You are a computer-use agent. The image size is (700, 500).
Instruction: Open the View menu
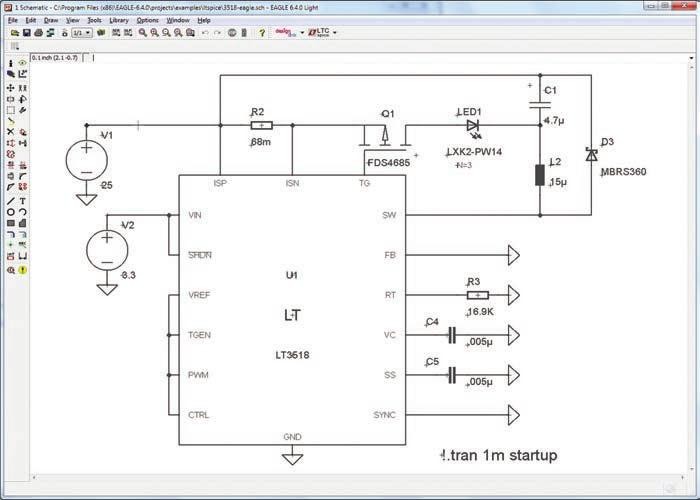pos(72,20)
